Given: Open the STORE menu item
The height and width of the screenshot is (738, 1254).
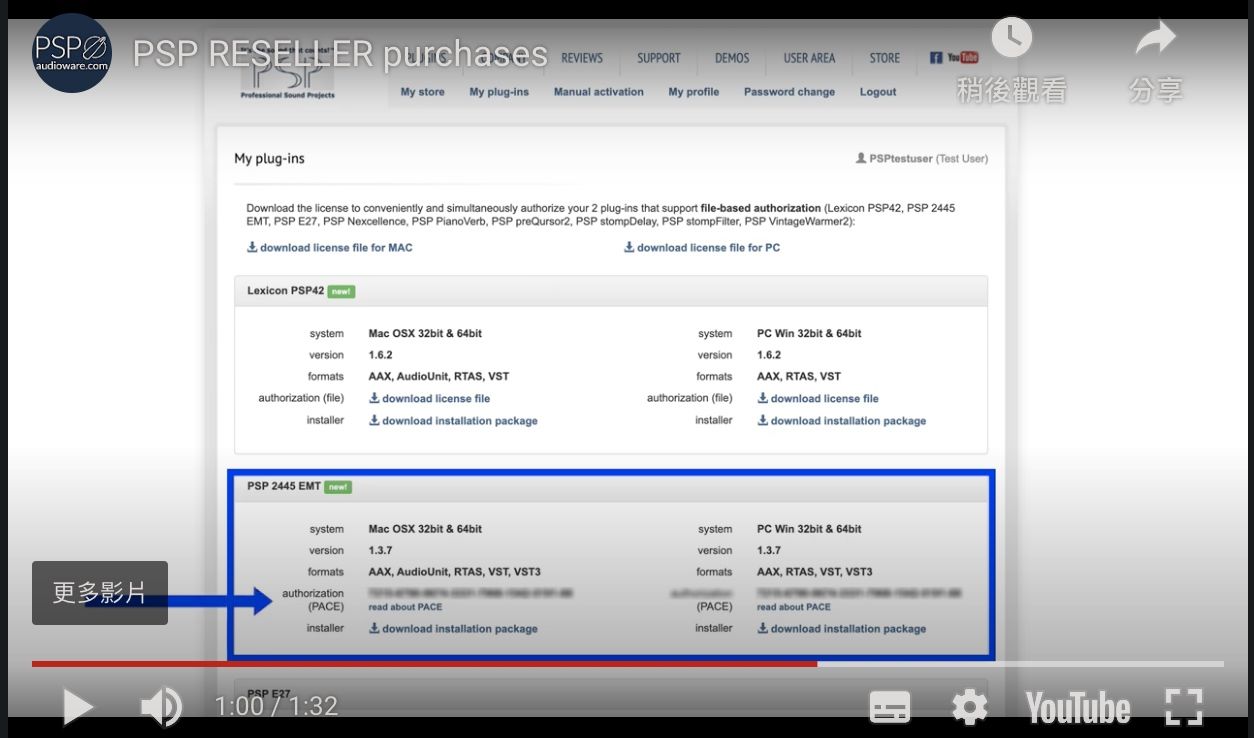Looking at the screenshot, I should [x=884, y=58].
